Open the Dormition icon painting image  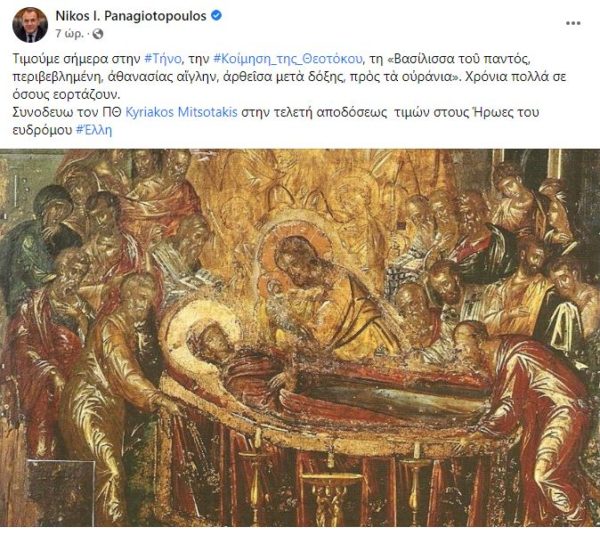[300, 338]
